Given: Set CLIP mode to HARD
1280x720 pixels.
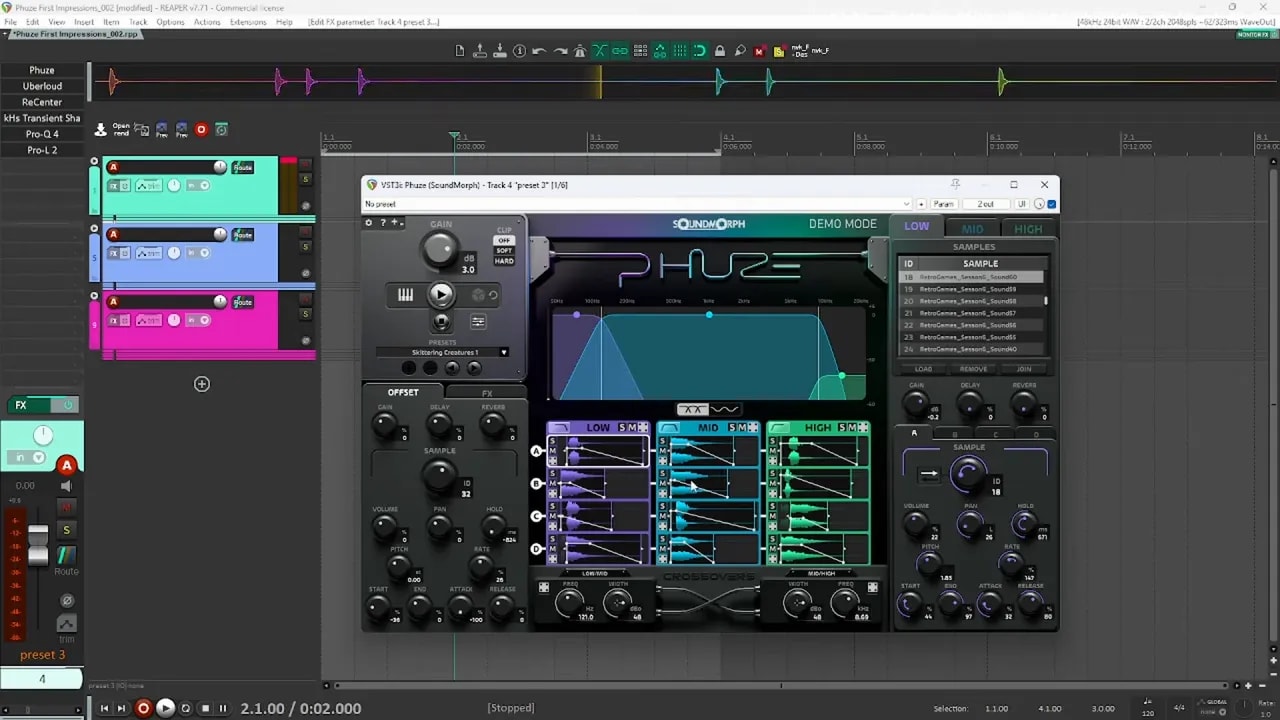Looking at the screenshot, I should tap(504, 261).
